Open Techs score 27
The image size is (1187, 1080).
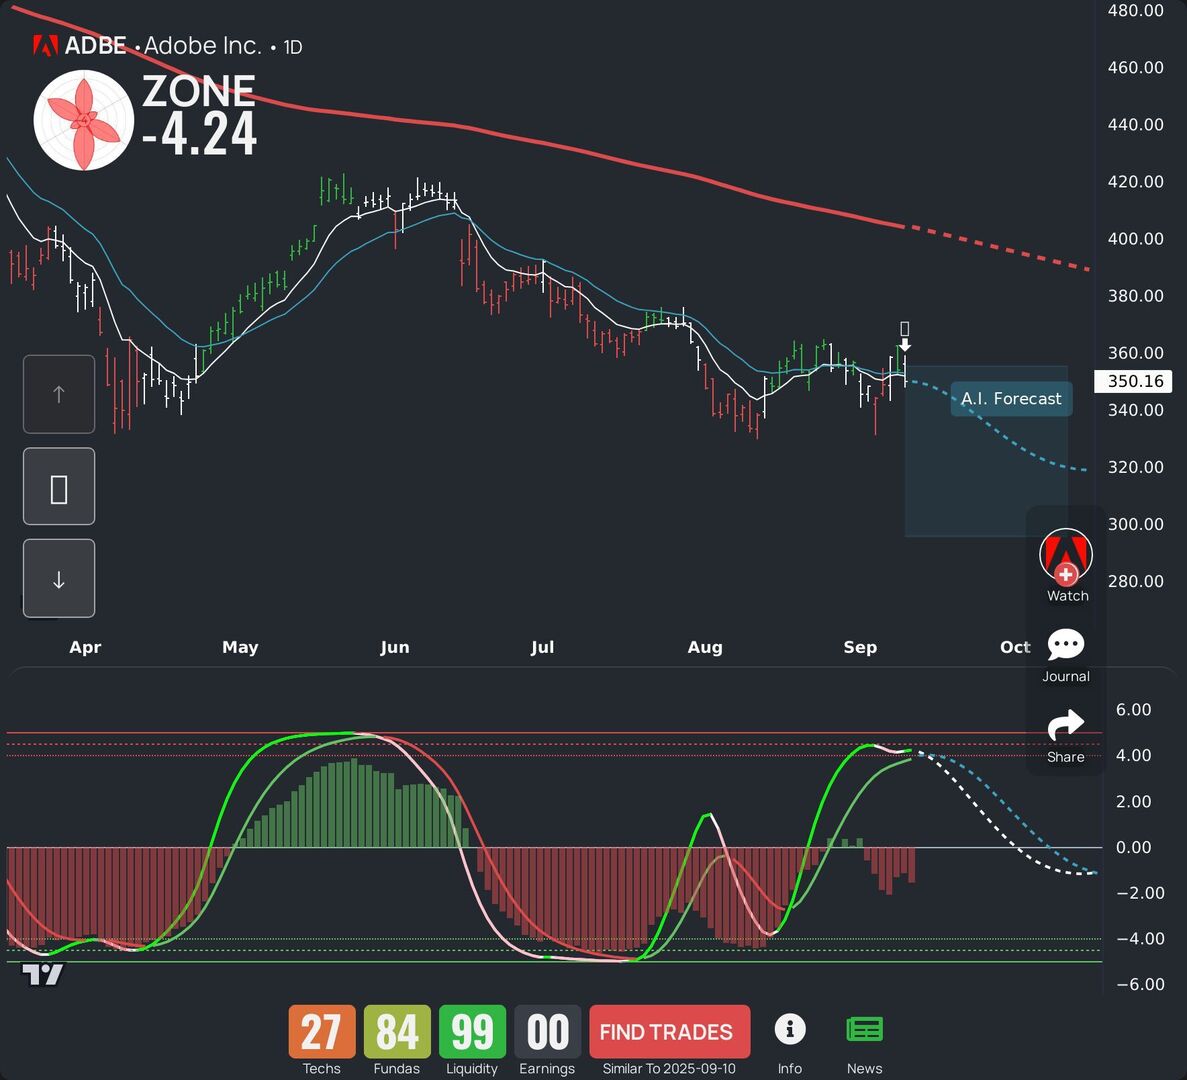pyautogui.click(x=322, y=1032)
